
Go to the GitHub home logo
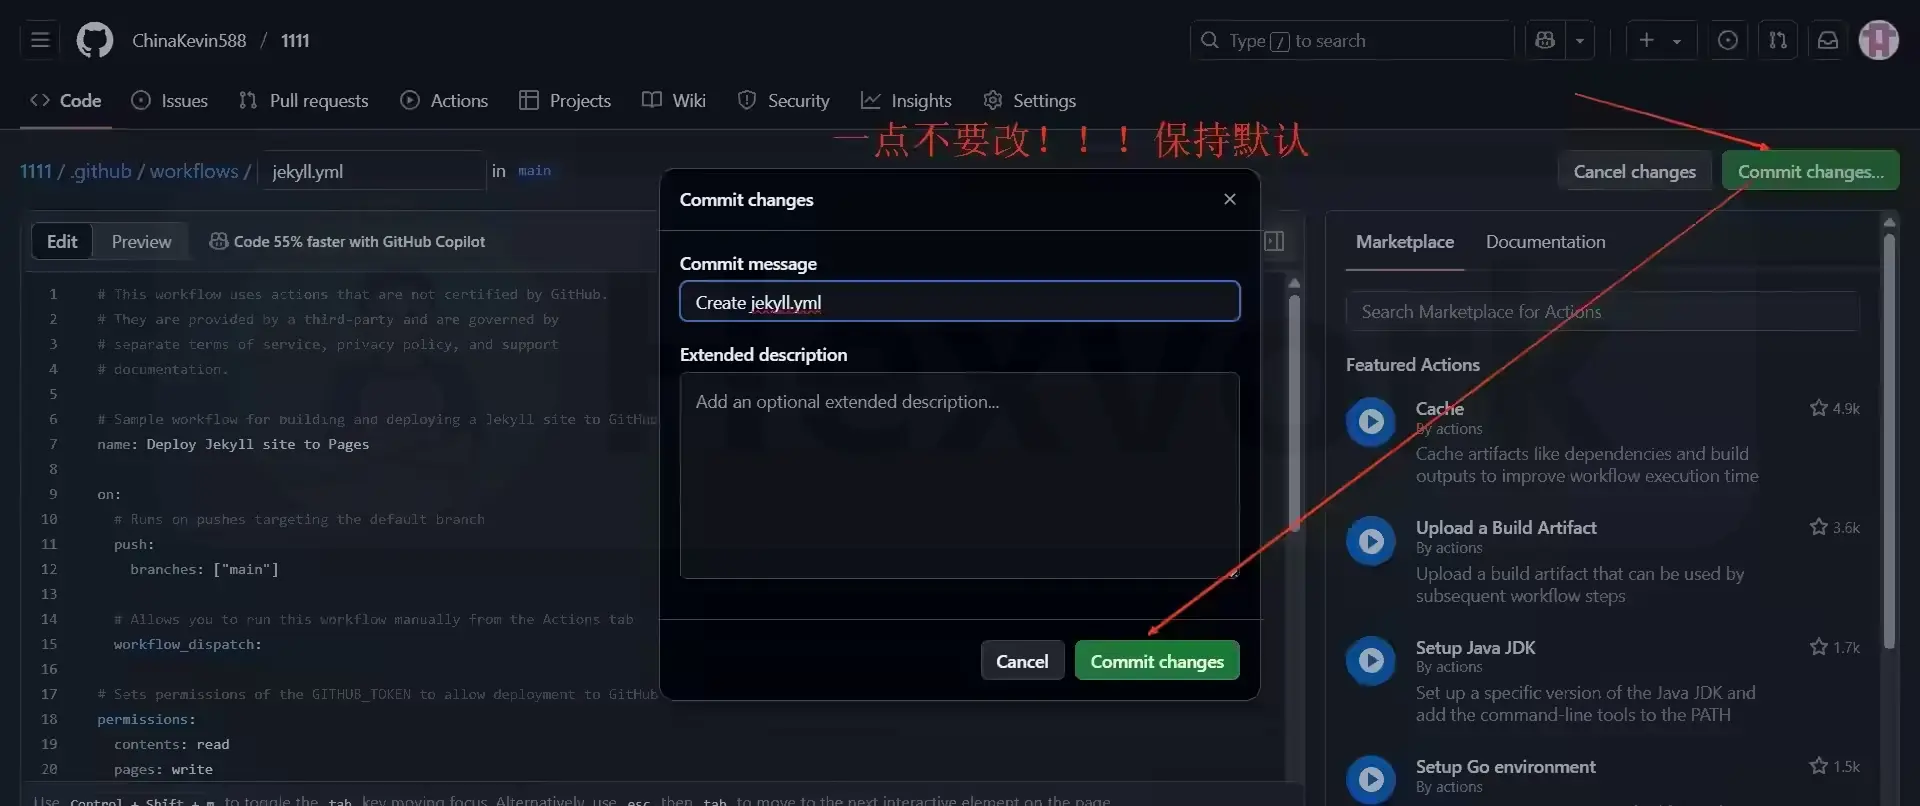(95, 40)
